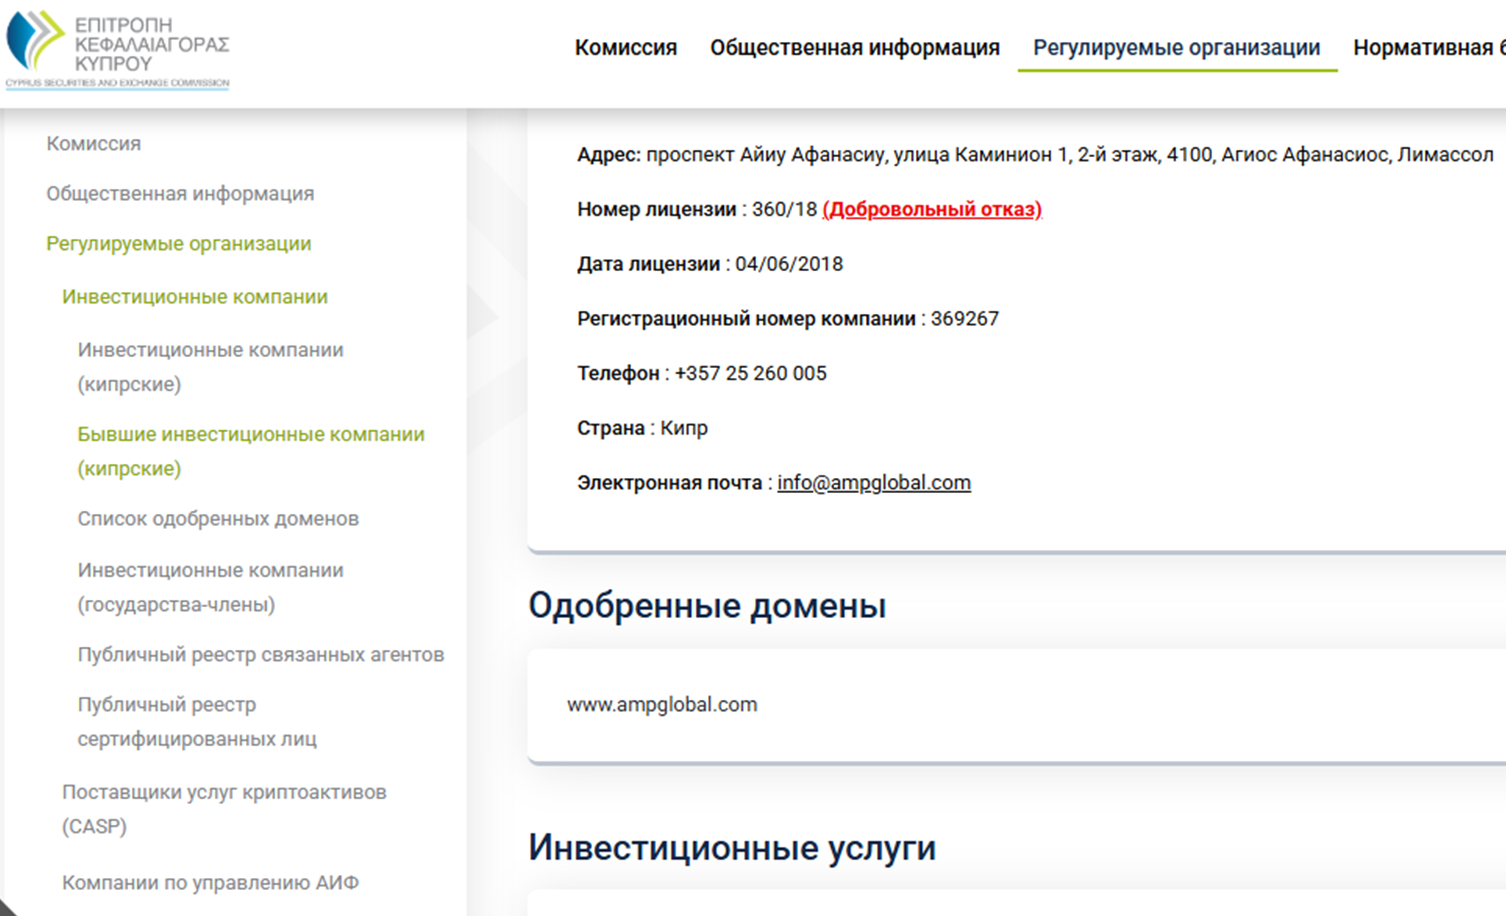Click the Добровольный отказ red link
This screenshot has height=916, width=1506.
click(x=930, y=210)
